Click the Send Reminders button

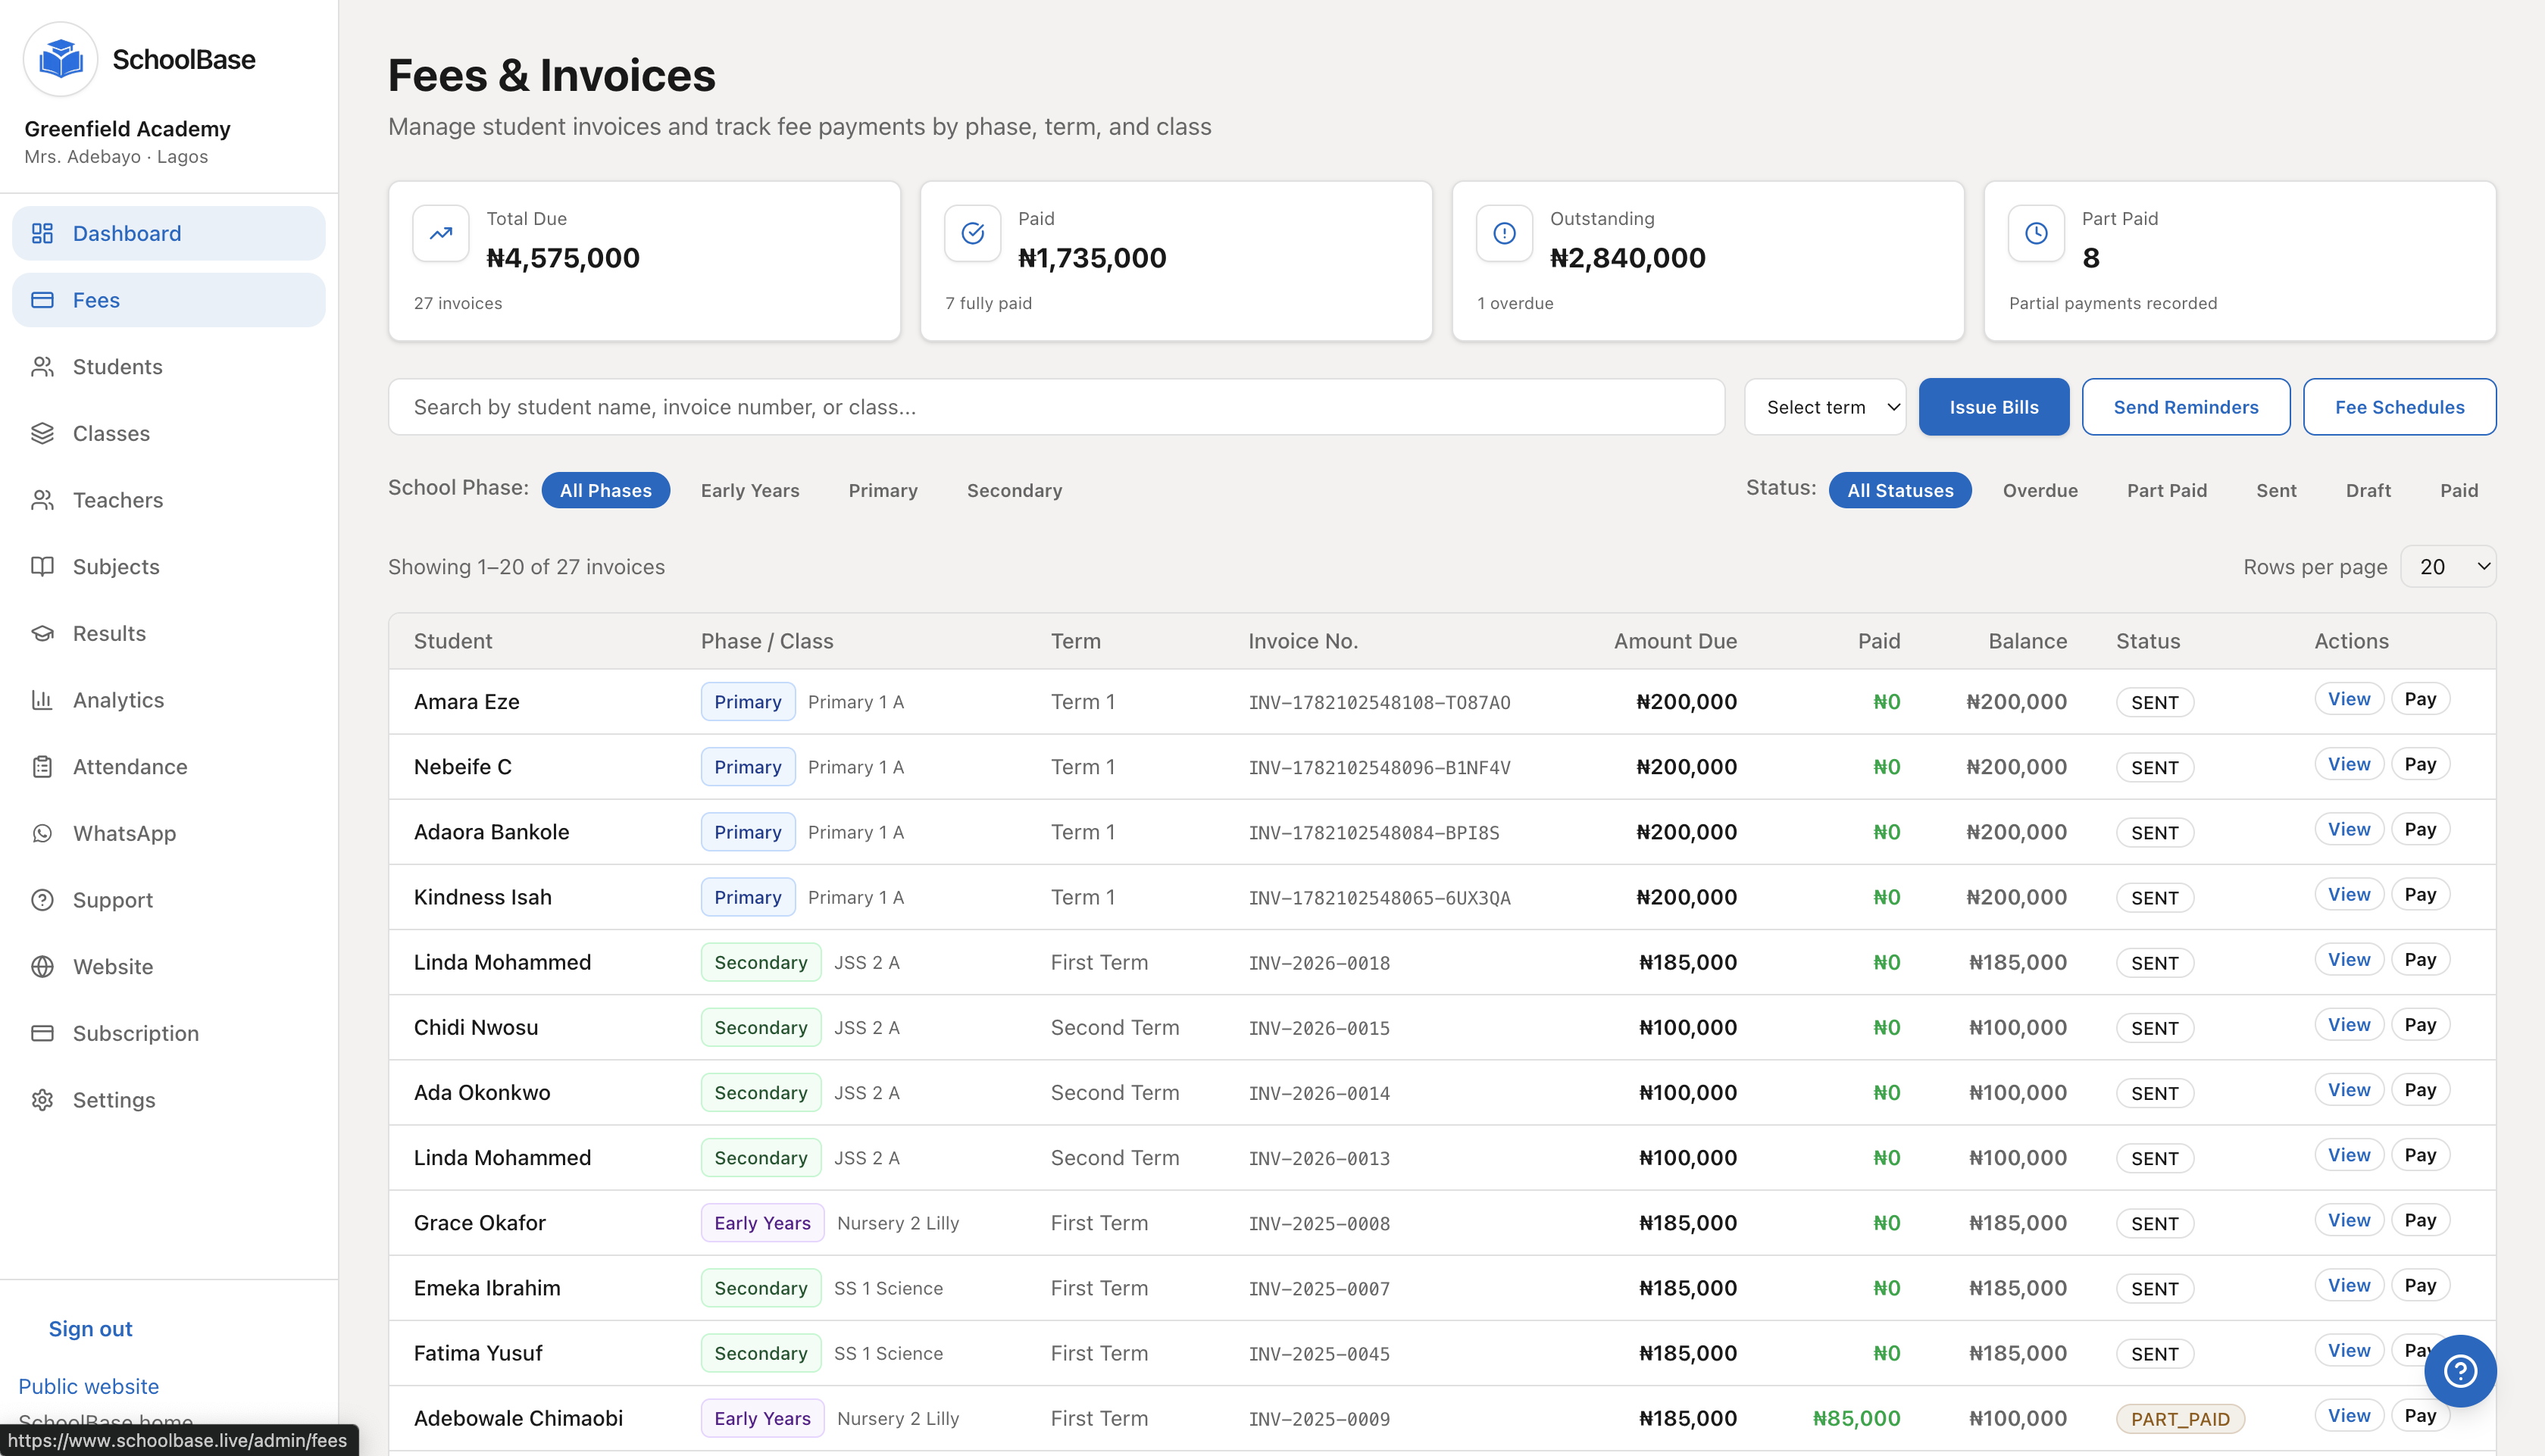tap(2186, 407)
